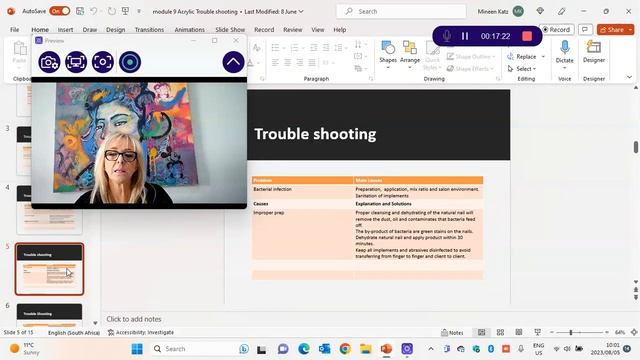
Task: Switch to the Design tab
Action: 116,30
